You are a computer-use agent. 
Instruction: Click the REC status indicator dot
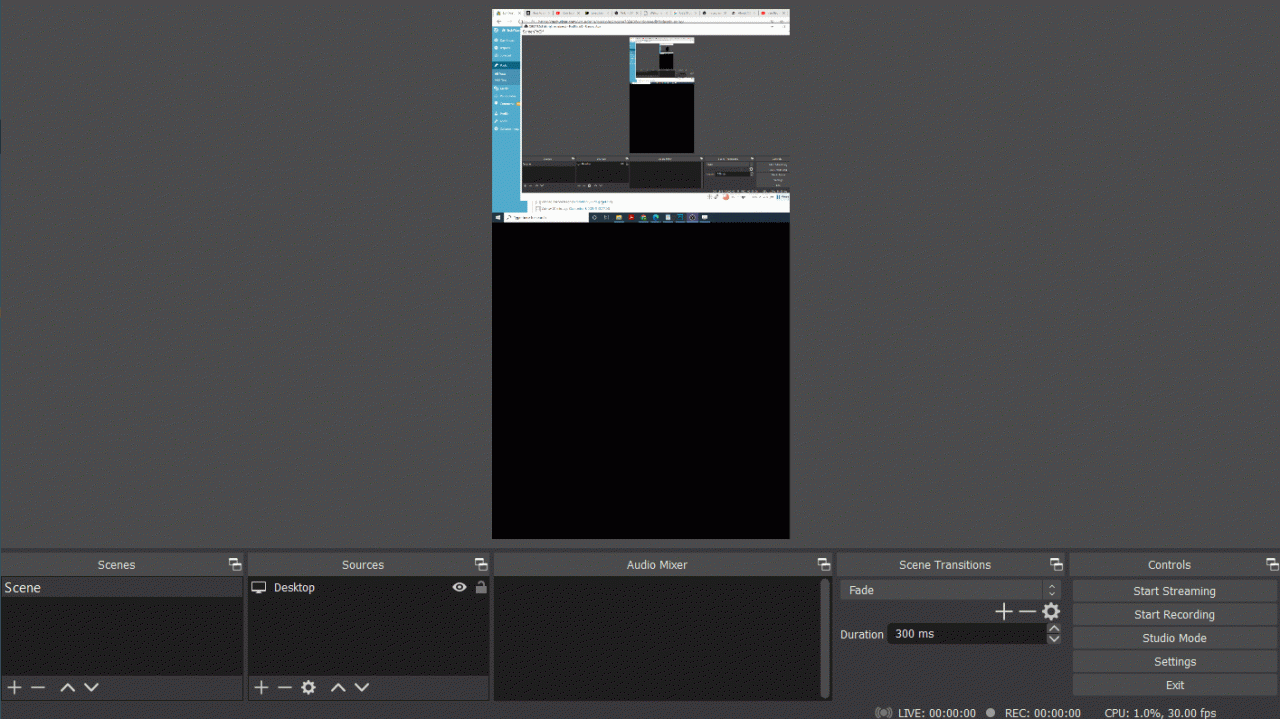[x=990, y=713]
